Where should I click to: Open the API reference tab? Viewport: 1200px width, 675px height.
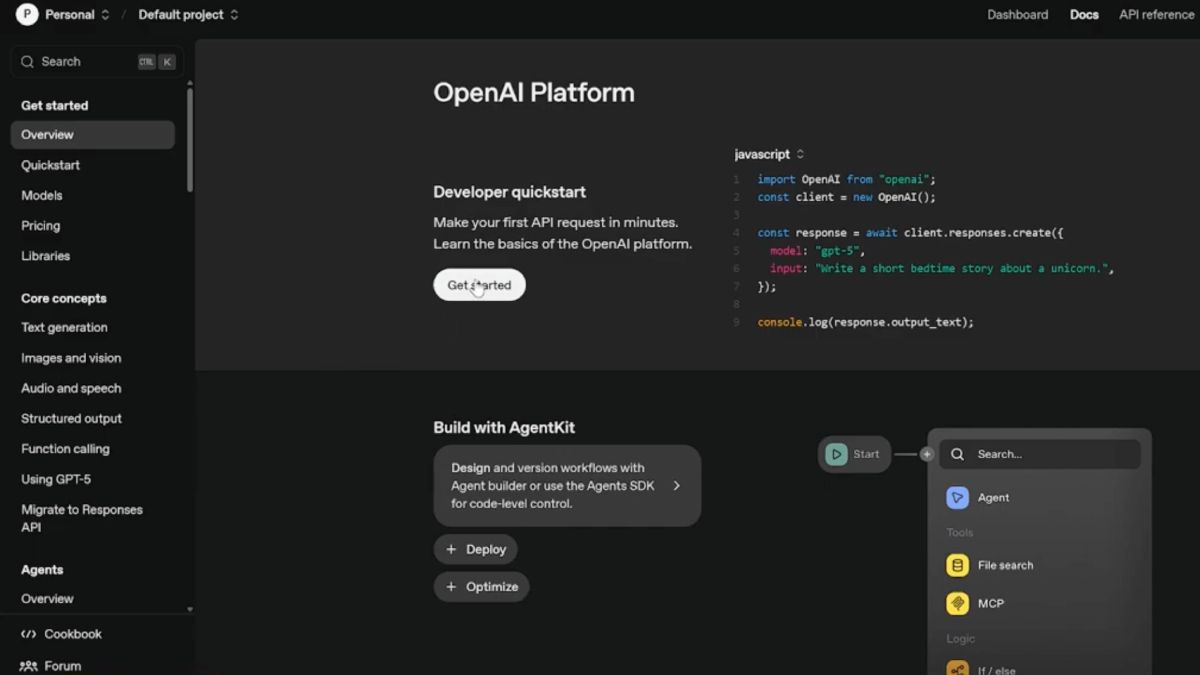click(x=1156, y=15)
